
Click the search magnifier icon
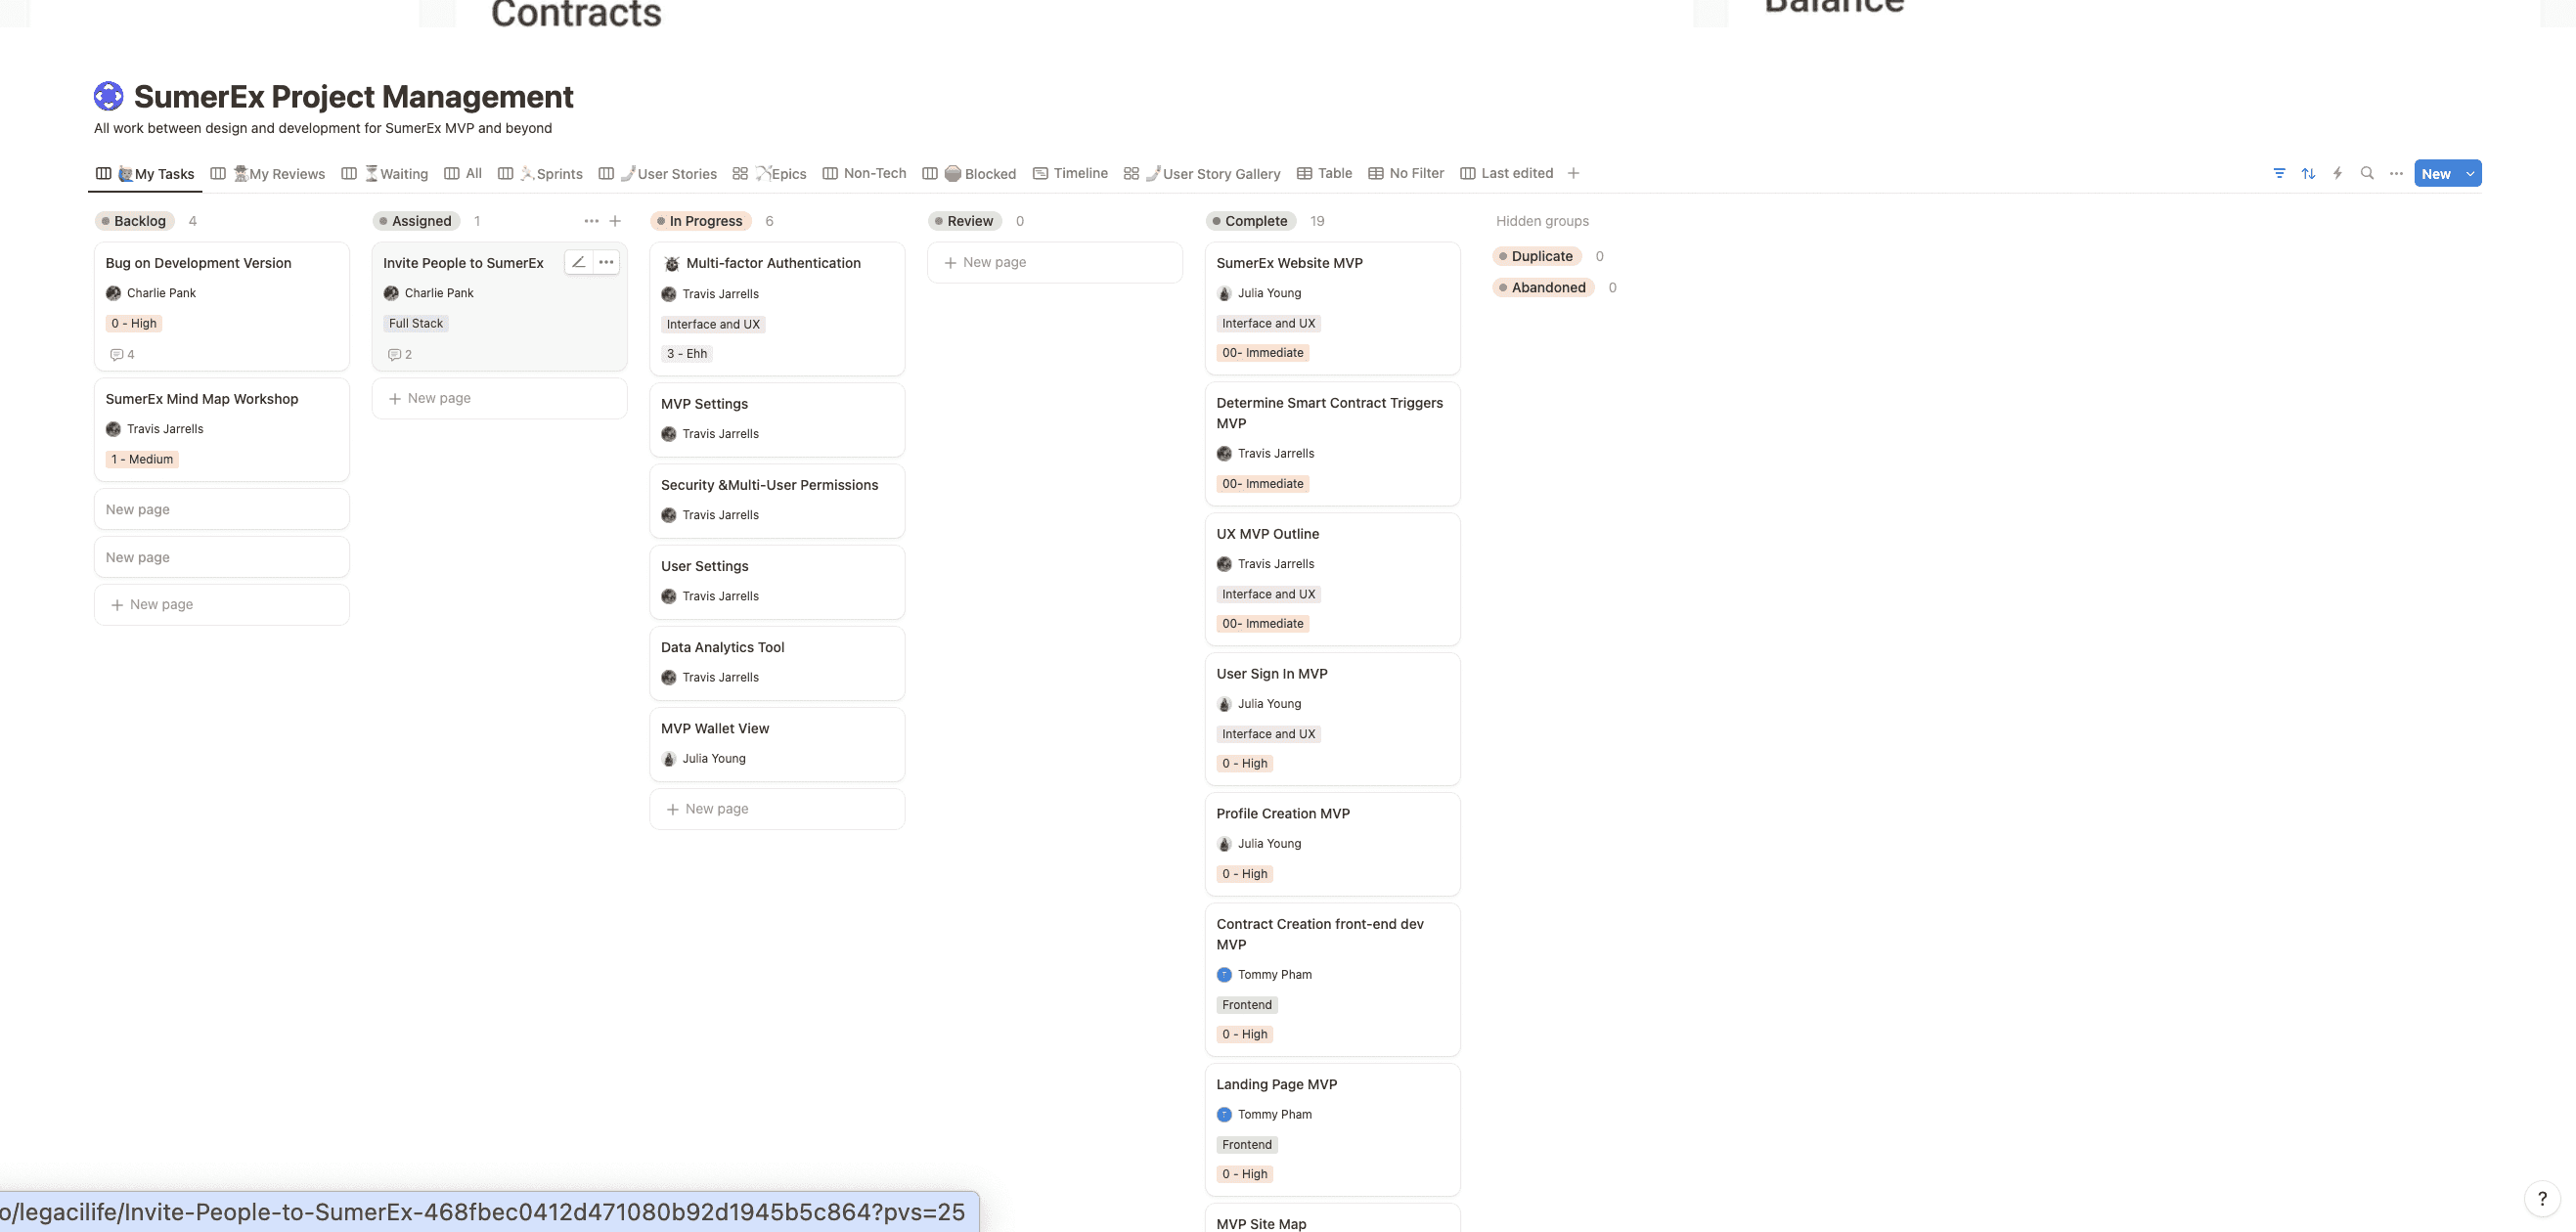(2366, 173)
